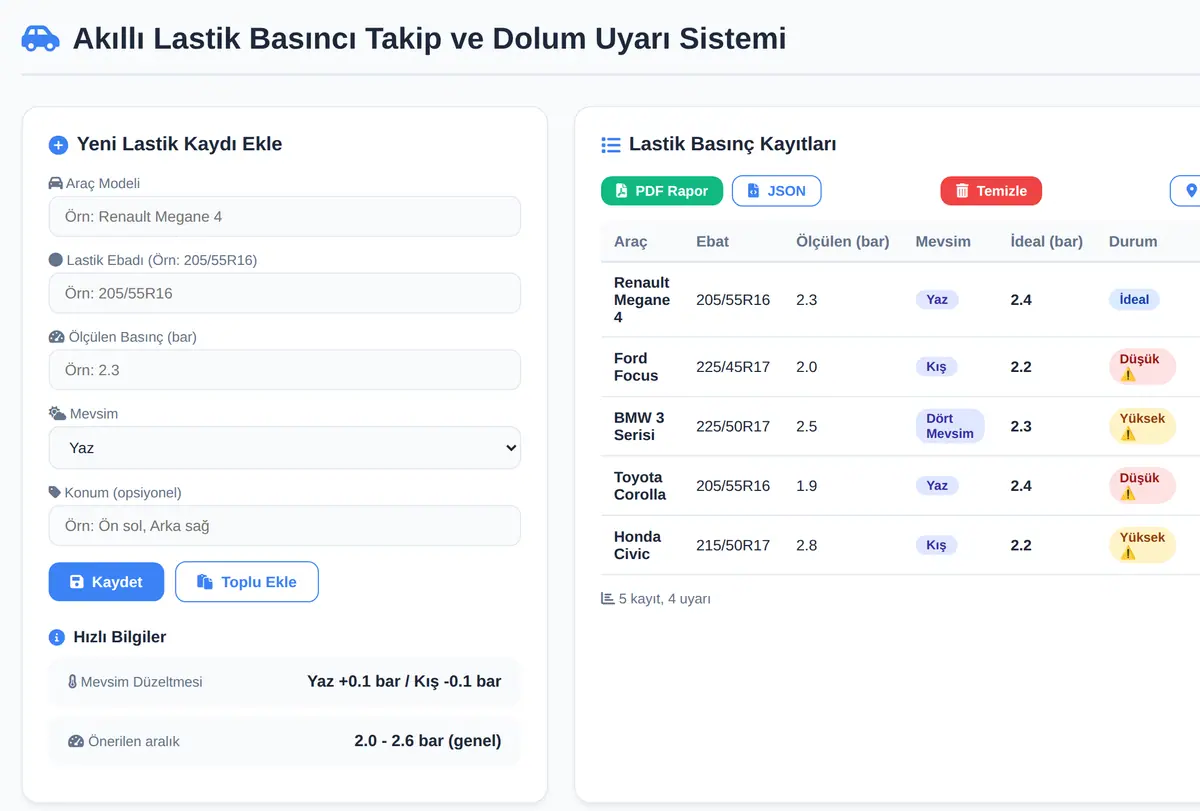
Task: Click the Ölçülen (bar) column header
Action: click(x=843, y=241)
